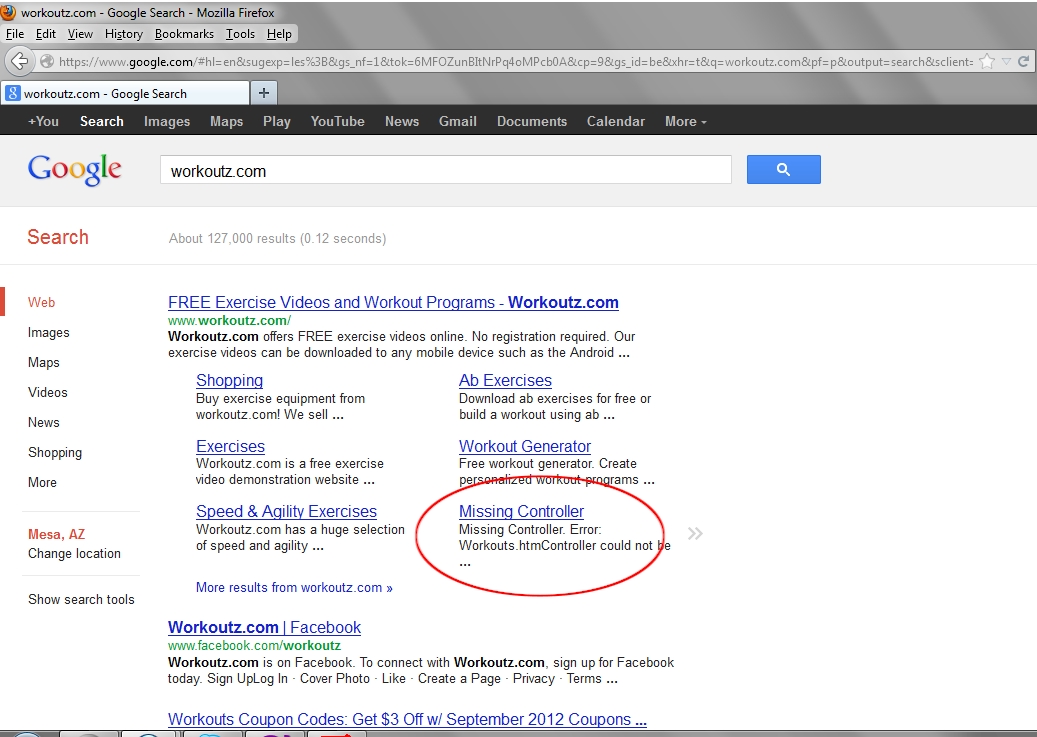This screenshot has width=1037, height=737.
Task: Select the workoutz.com - Google Search tab
Action: pyautogui.click(x=126, y=93)
